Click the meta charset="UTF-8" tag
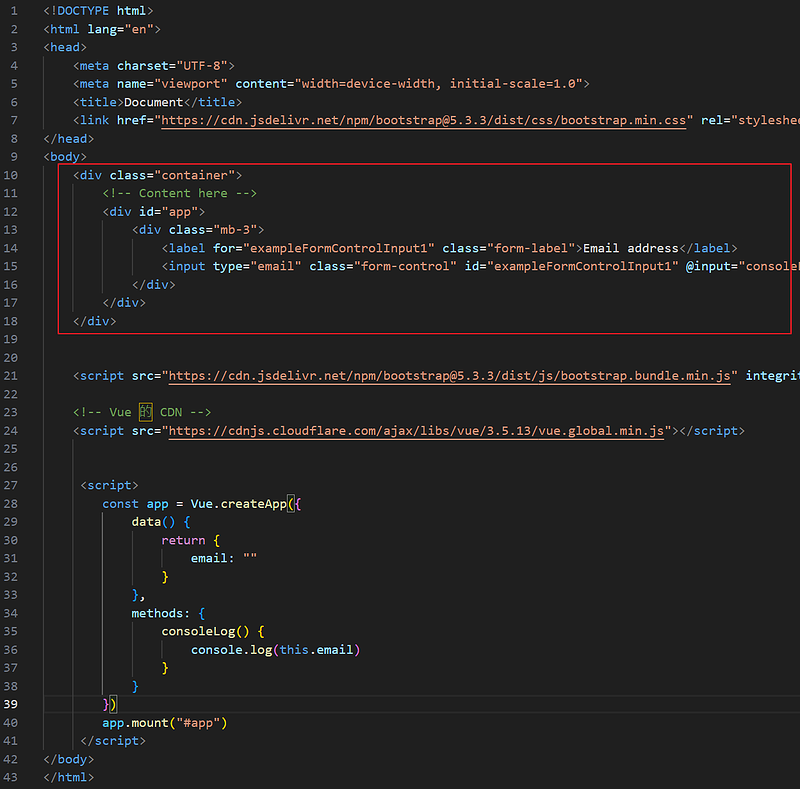Viewport: 800px width, 789px height. 153,65
